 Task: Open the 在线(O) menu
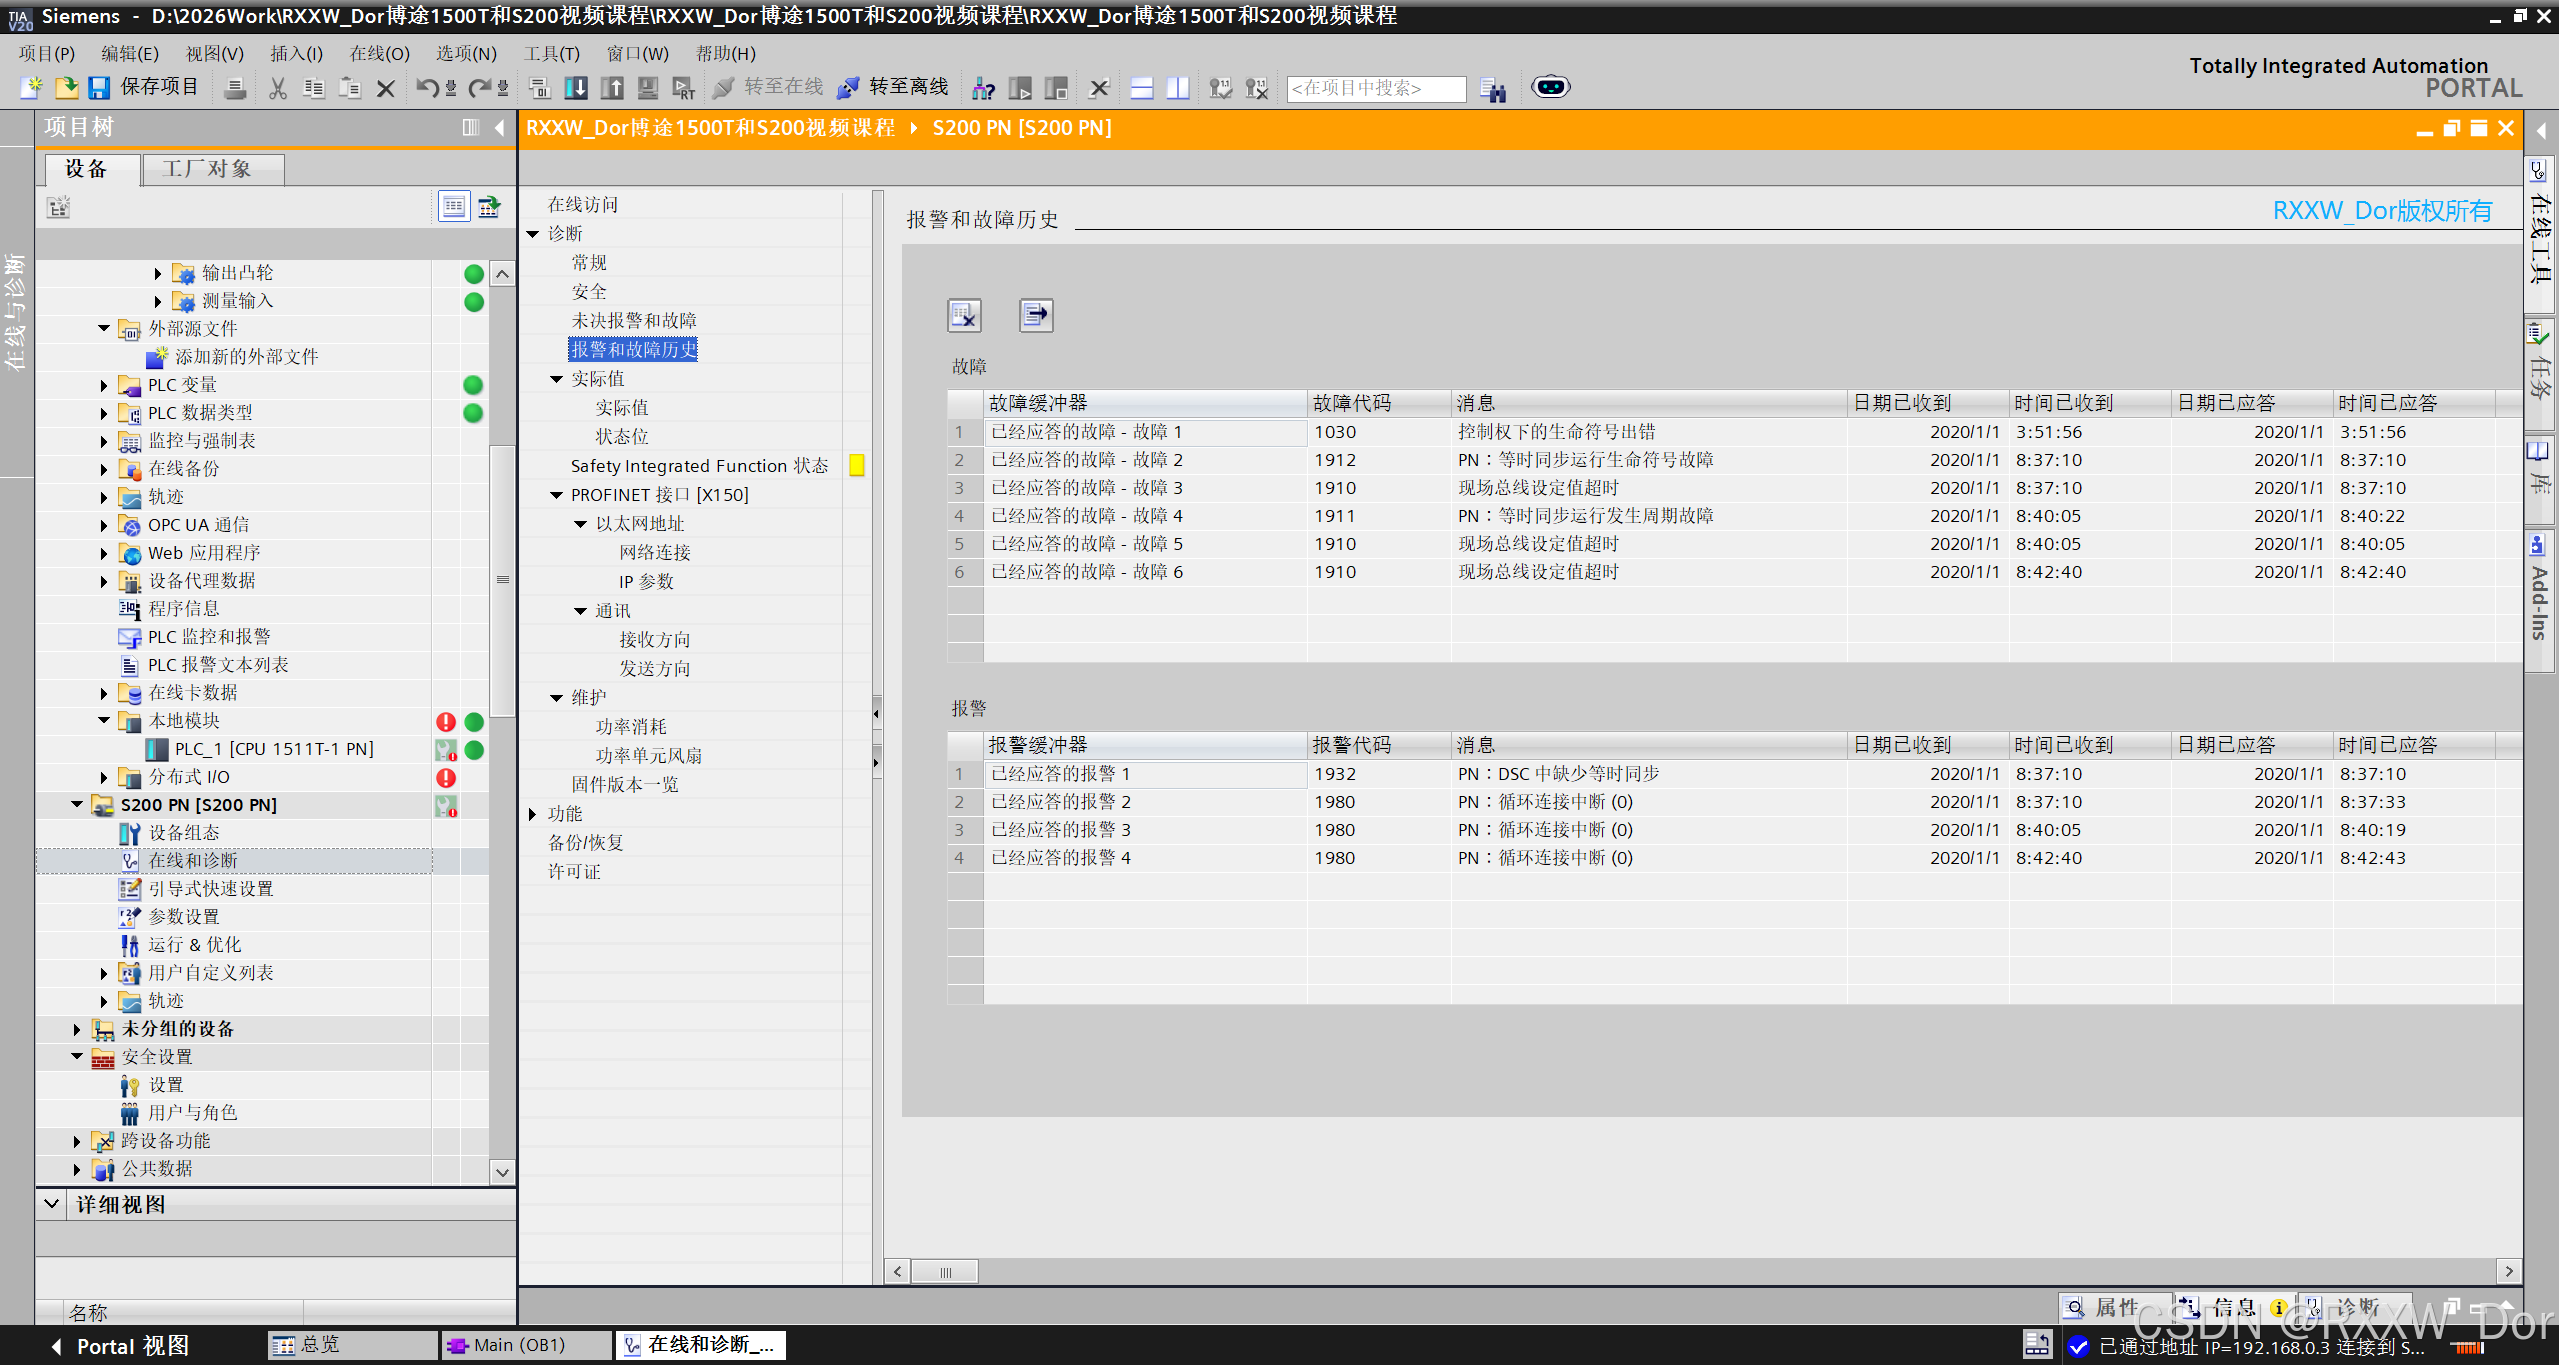click(x=378, y=54)
